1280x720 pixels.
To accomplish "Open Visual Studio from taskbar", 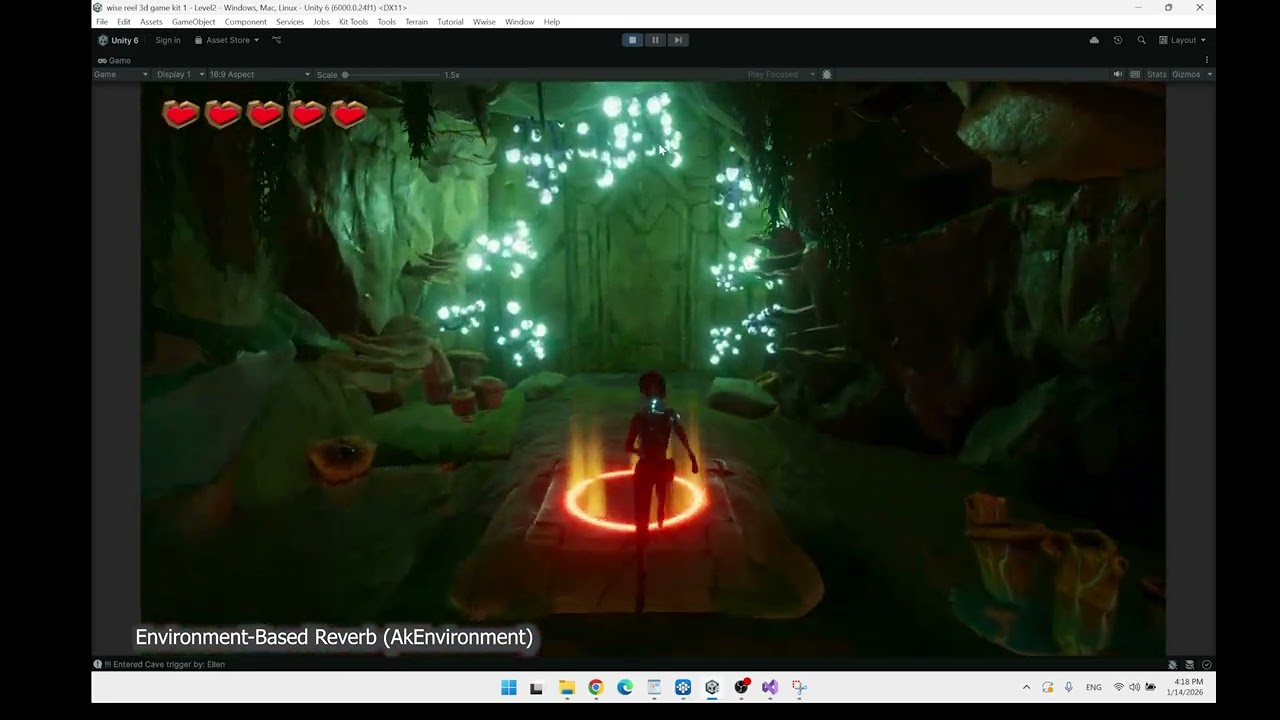I will [770, 687].
